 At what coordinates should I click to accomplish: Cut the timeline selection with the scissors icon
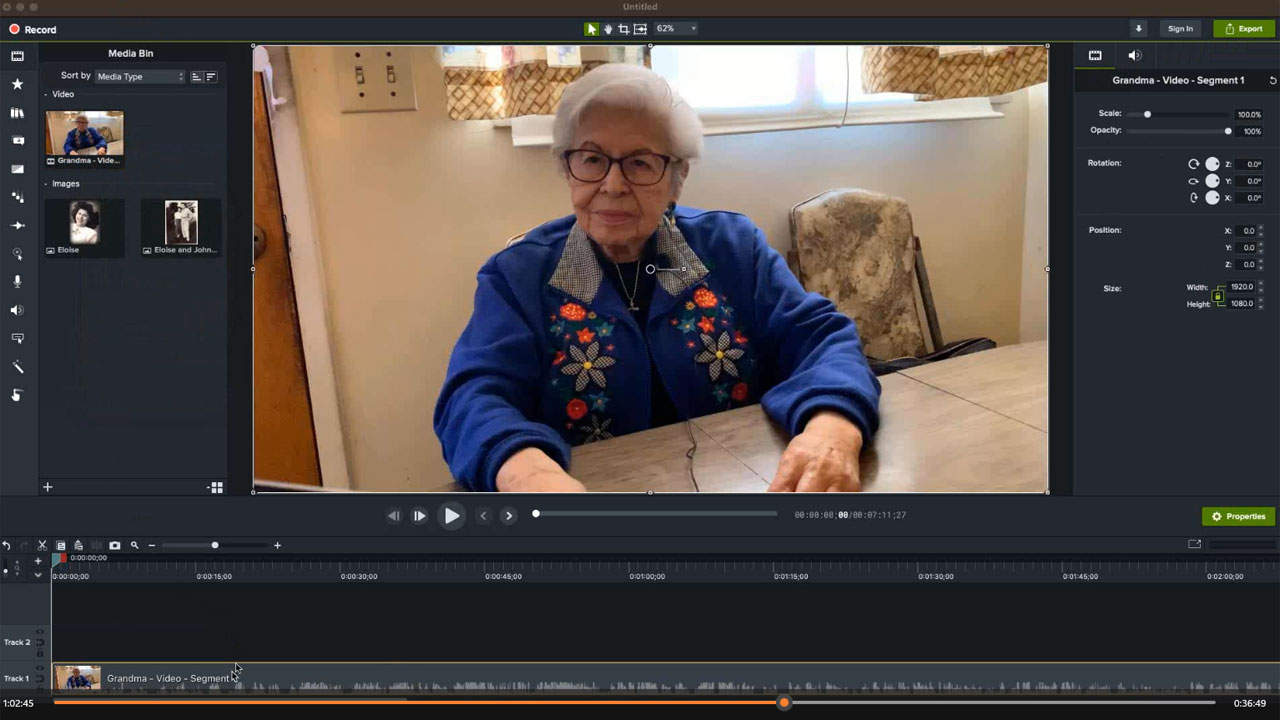pos(42,545)
